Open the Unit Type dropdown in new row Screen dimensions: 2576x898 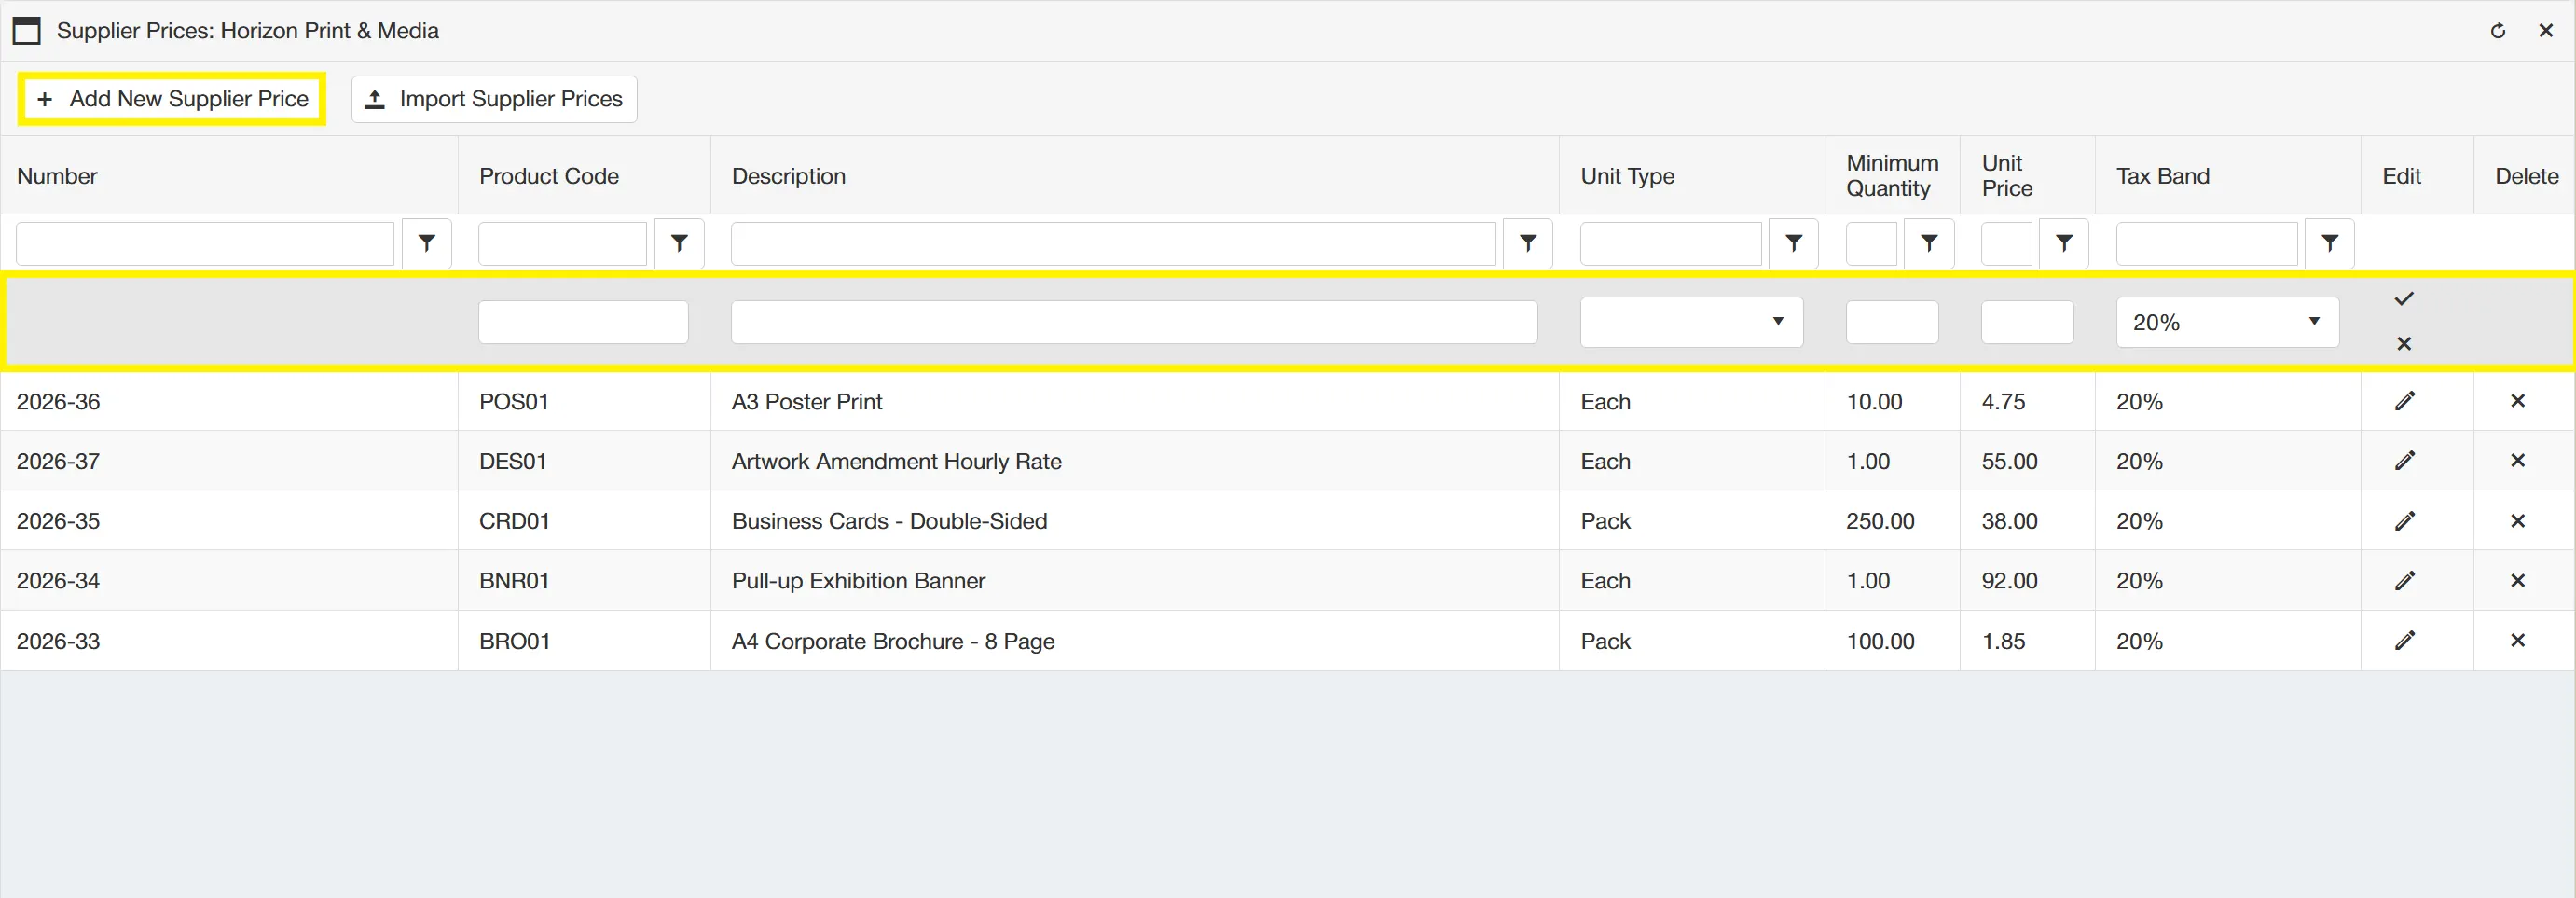[1691, 322]
